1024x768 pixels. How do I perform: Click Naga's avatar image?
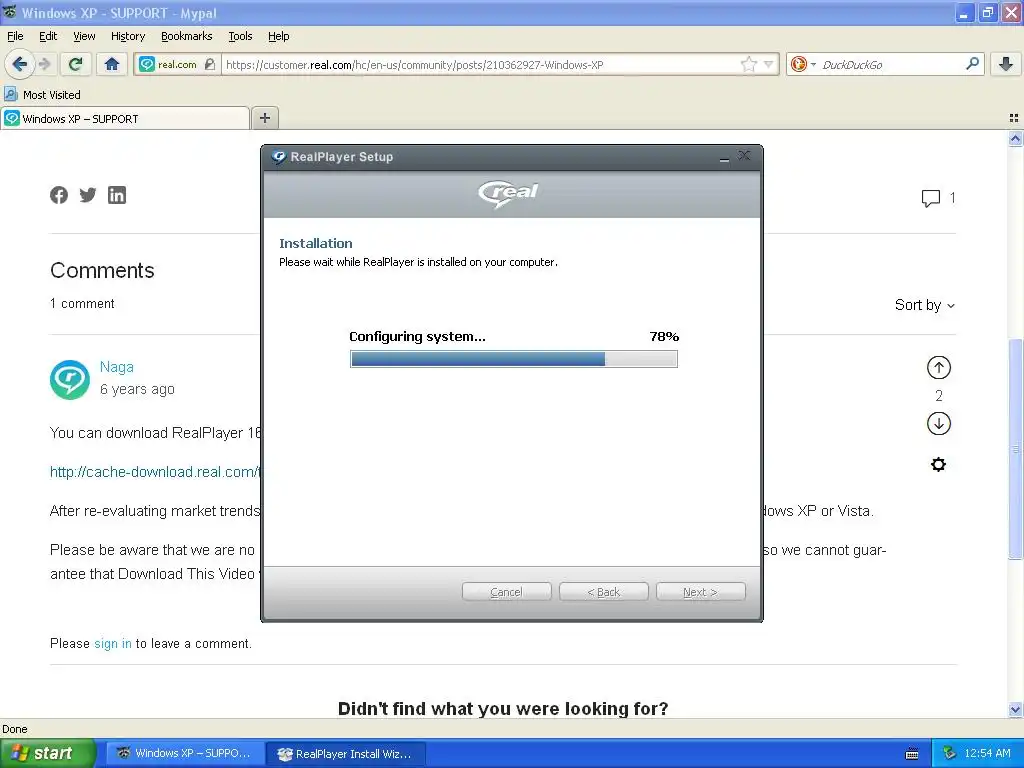pos(70,379)
